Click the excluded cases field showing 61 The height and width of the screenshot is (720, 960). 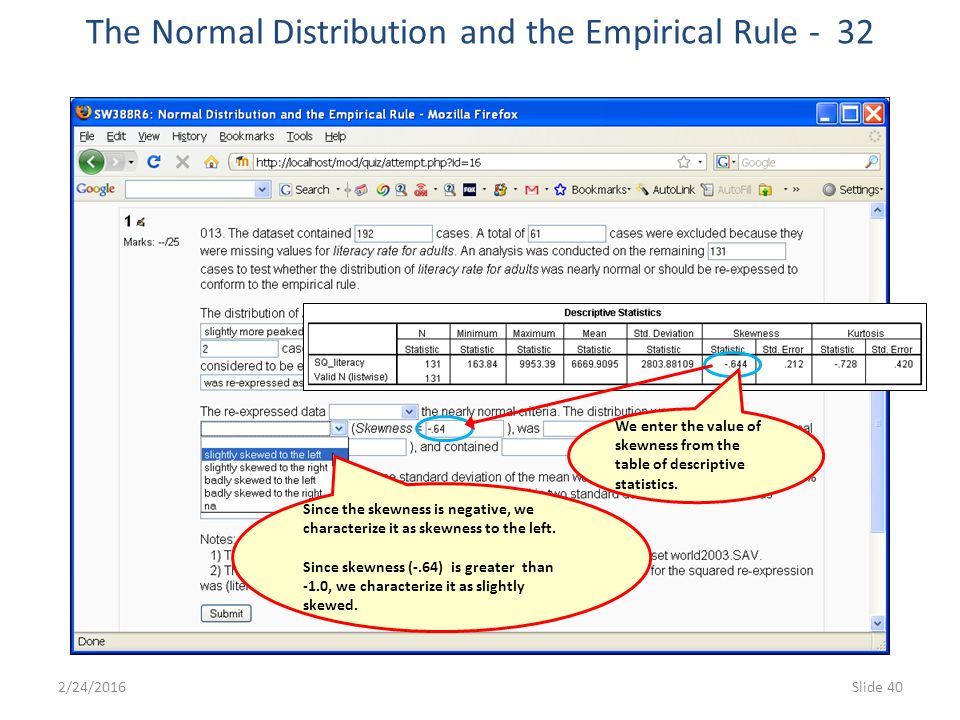(x=567, y=233)
